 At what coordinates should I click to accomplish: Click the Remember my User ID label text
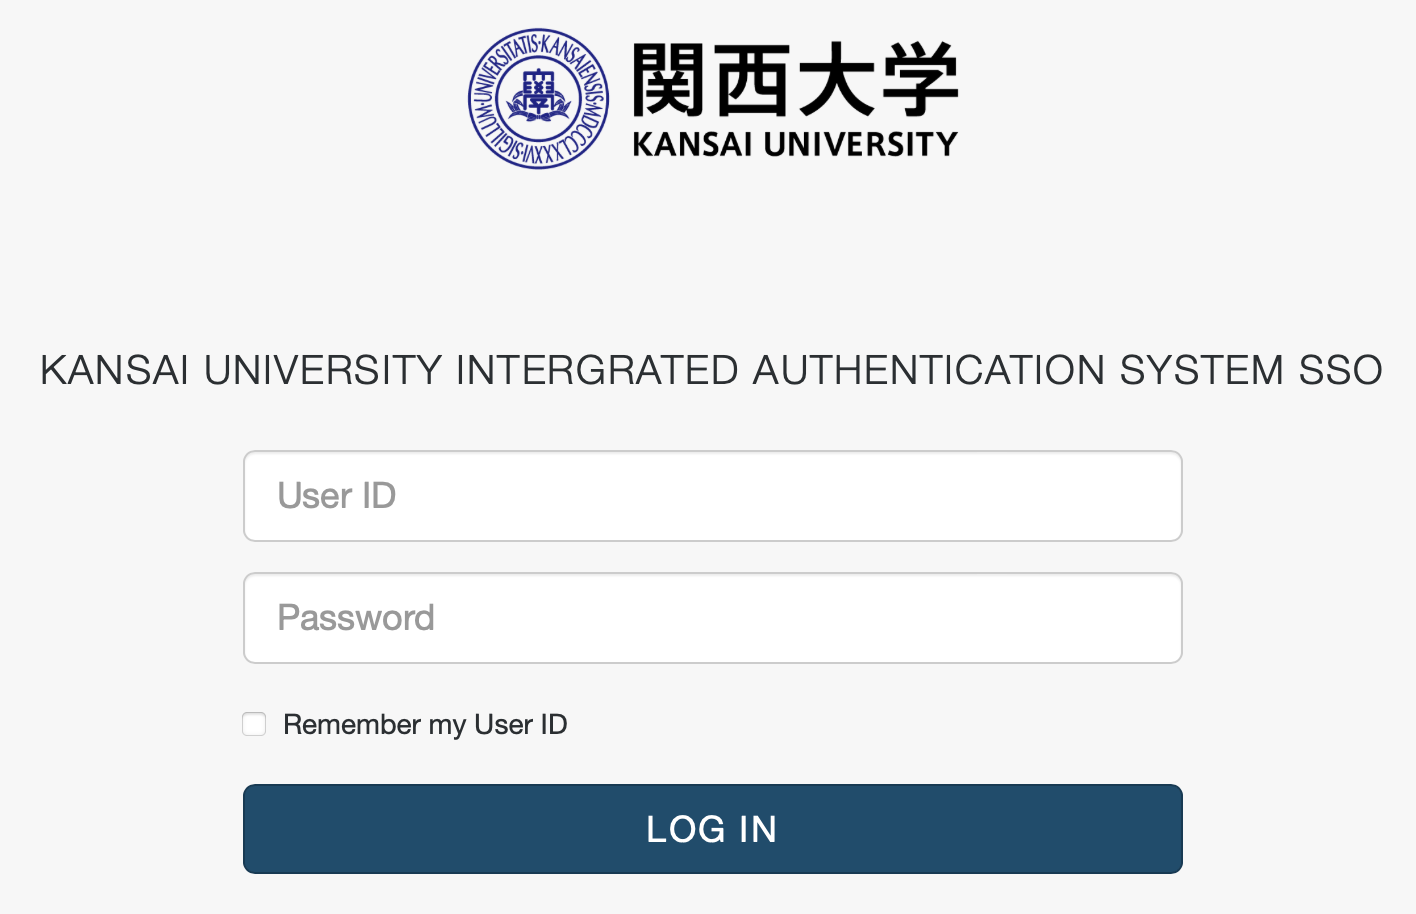(425, 724)
